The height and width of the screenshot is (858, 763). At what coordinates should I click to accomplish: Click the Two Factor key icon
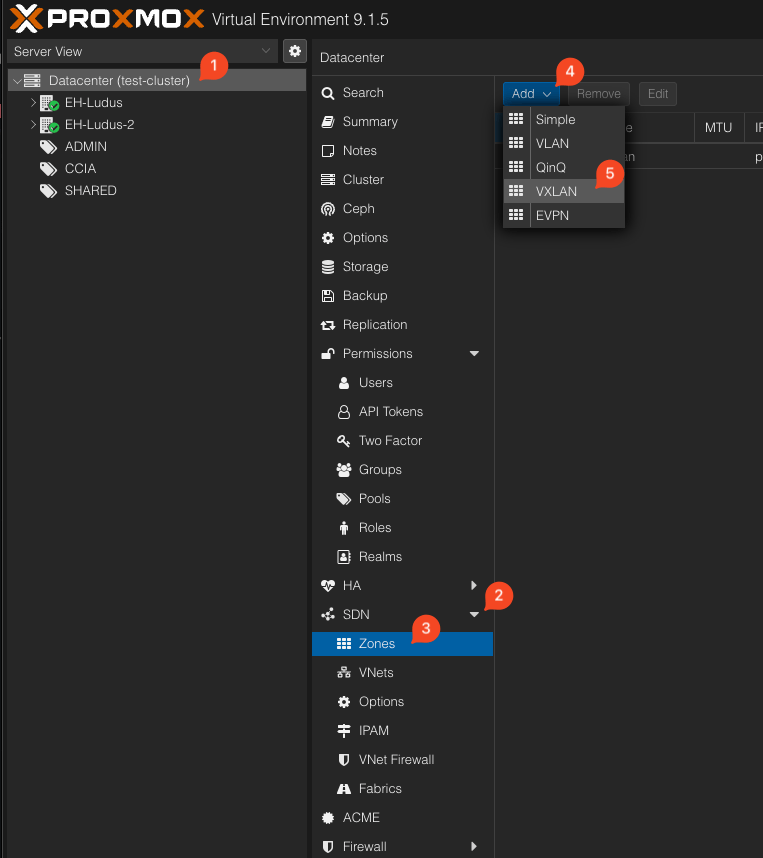pos(344,441)
